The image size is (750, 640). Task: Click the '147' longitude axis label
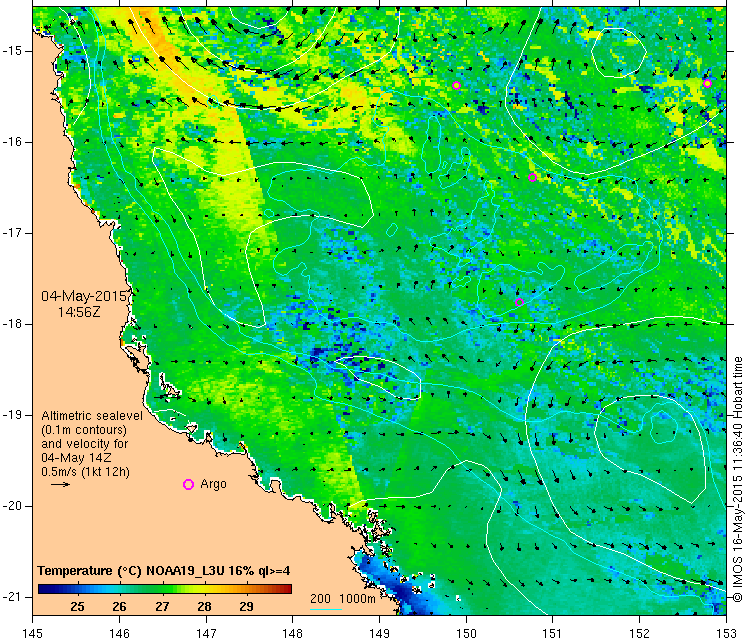click(206, 633)
